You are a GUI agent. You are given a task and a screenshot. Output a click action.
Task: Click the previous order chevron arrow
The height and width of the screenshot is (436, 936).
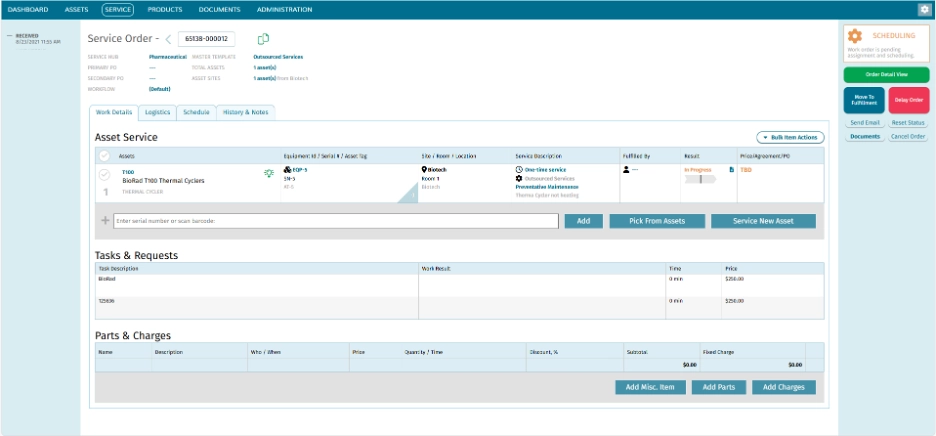(168, 39)
